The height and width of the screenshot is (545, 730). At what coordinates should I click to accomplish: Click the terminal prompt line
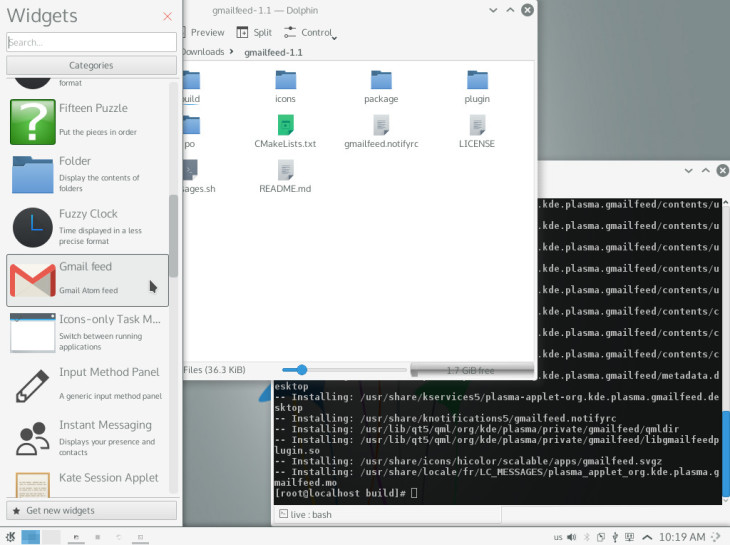click(x=345, y=493)
